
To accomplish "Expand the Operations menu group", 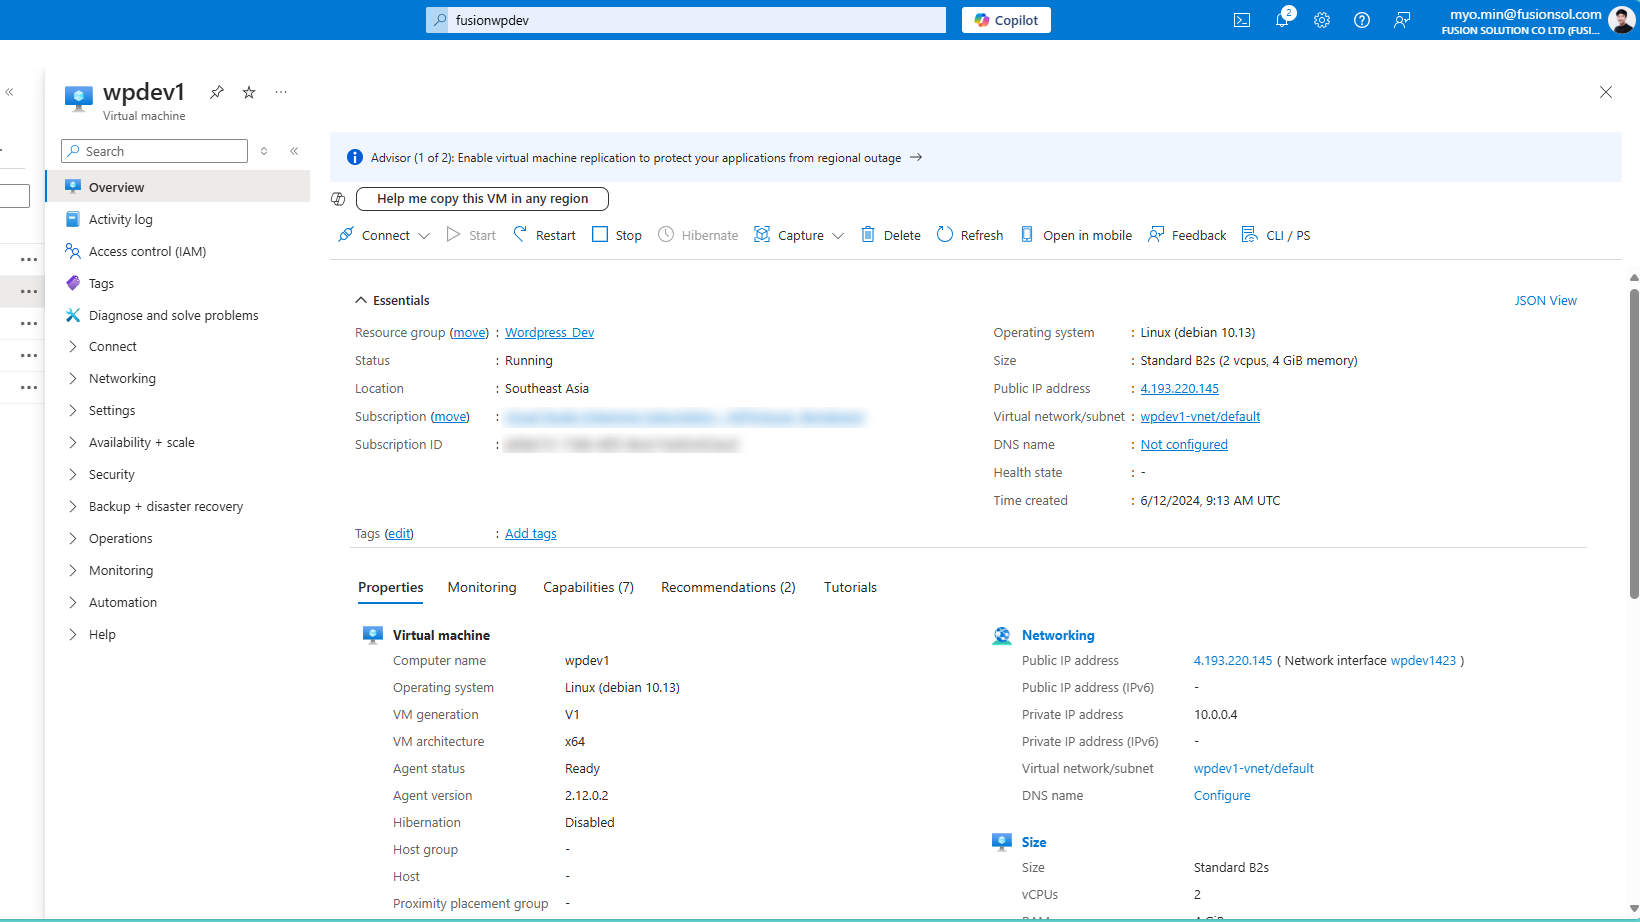I will [73, 538].
